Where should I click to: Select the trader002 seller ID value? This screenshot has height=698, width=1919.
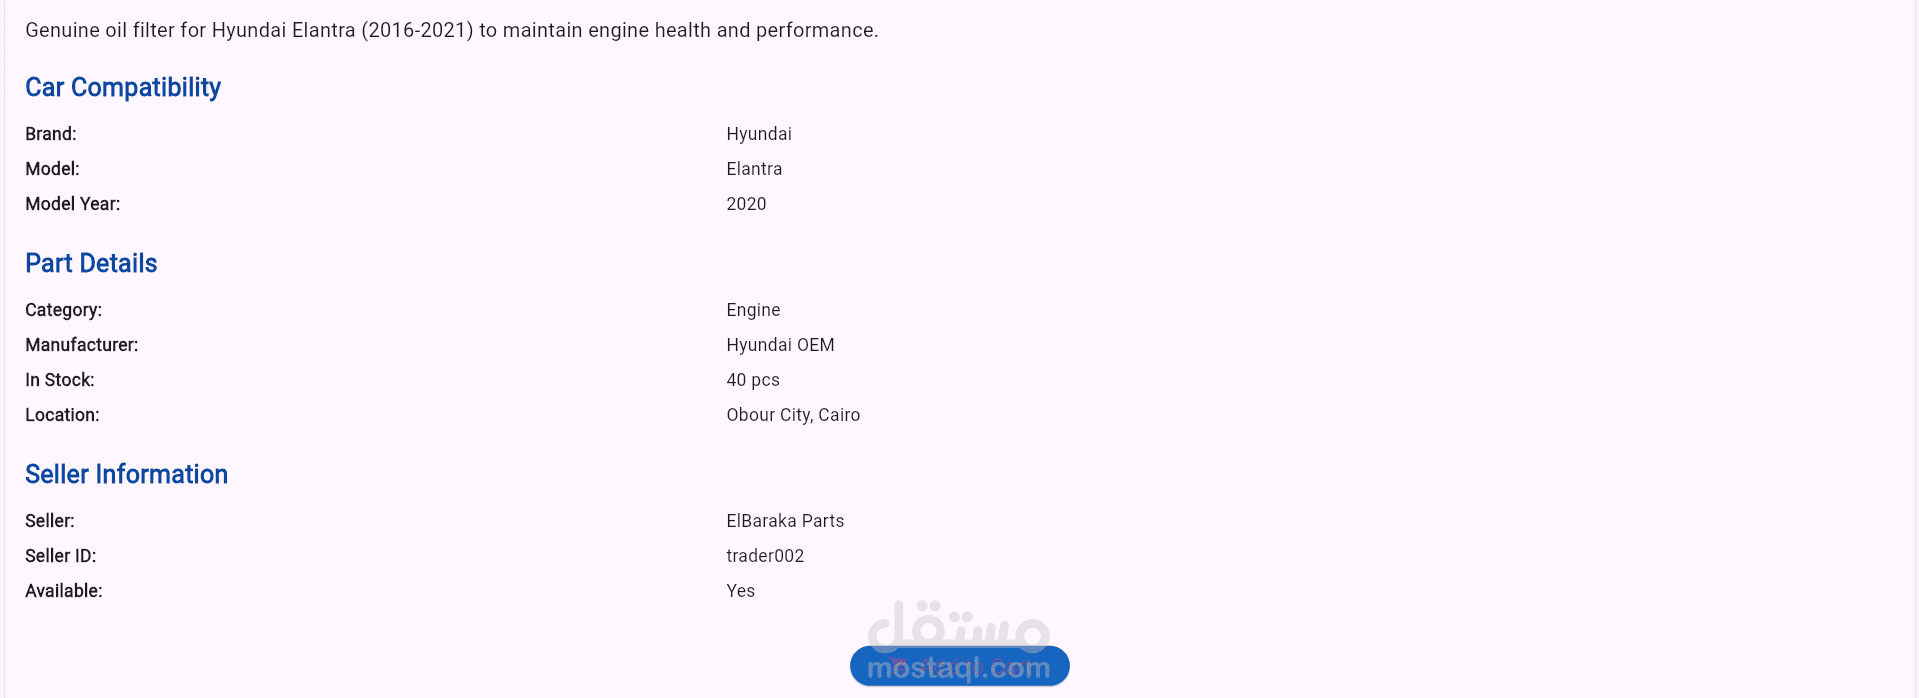[x=765, y=556]
